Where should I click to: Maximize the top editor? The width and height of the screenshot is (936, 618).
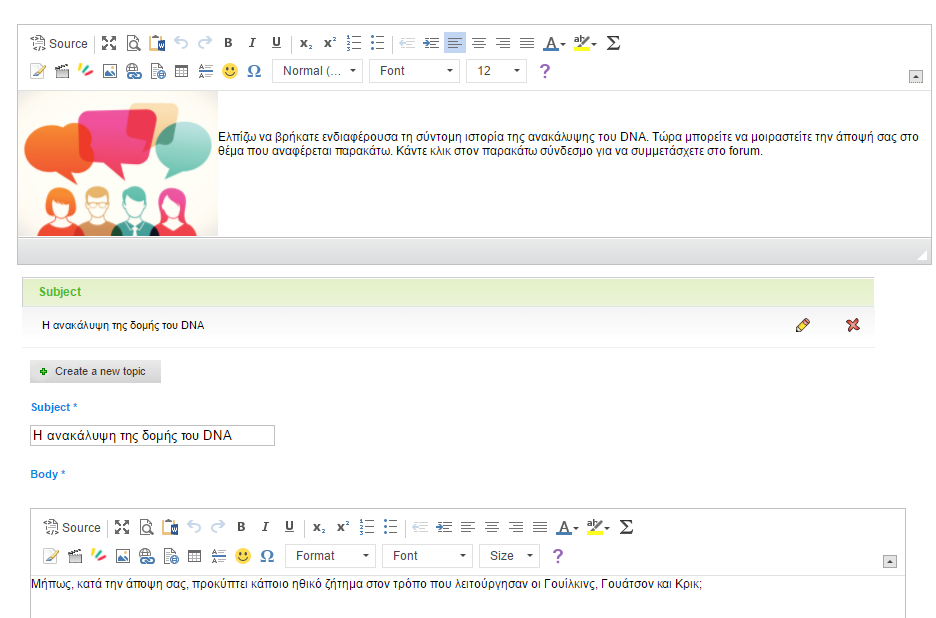click(109, 43)
